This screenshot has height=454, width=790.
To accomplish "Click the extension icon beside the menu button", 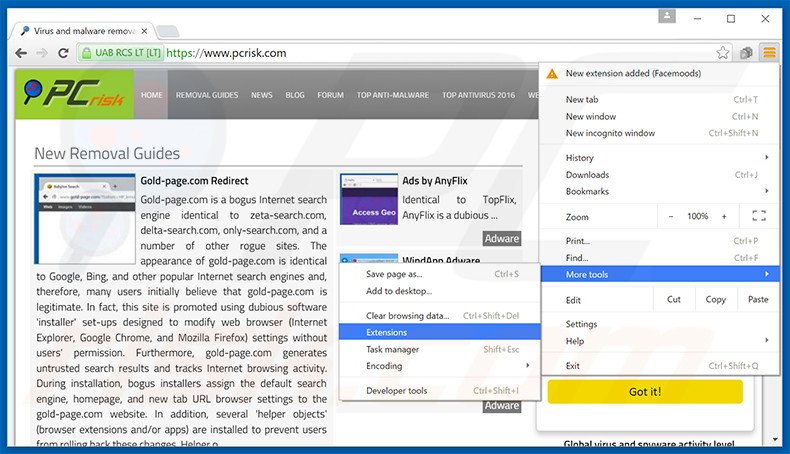I will pos(746,53).
